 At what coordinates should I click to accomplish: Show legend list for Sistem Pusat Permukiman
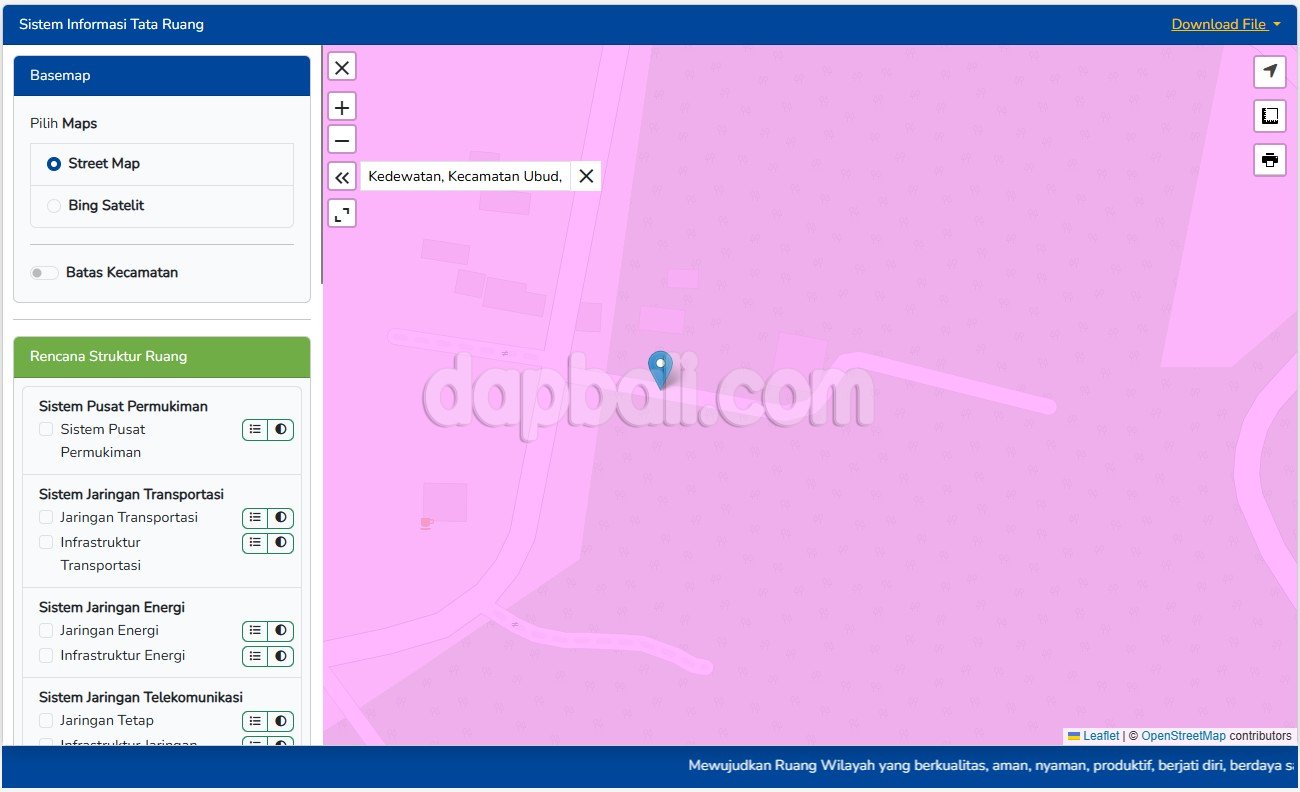255,429
